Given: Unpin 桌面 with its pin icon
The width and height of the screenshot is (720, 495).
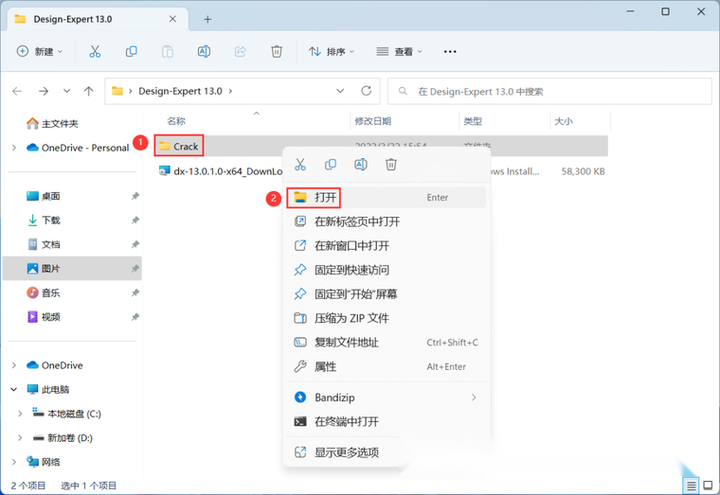Looking at the screenshot, I should click(135, 196).
